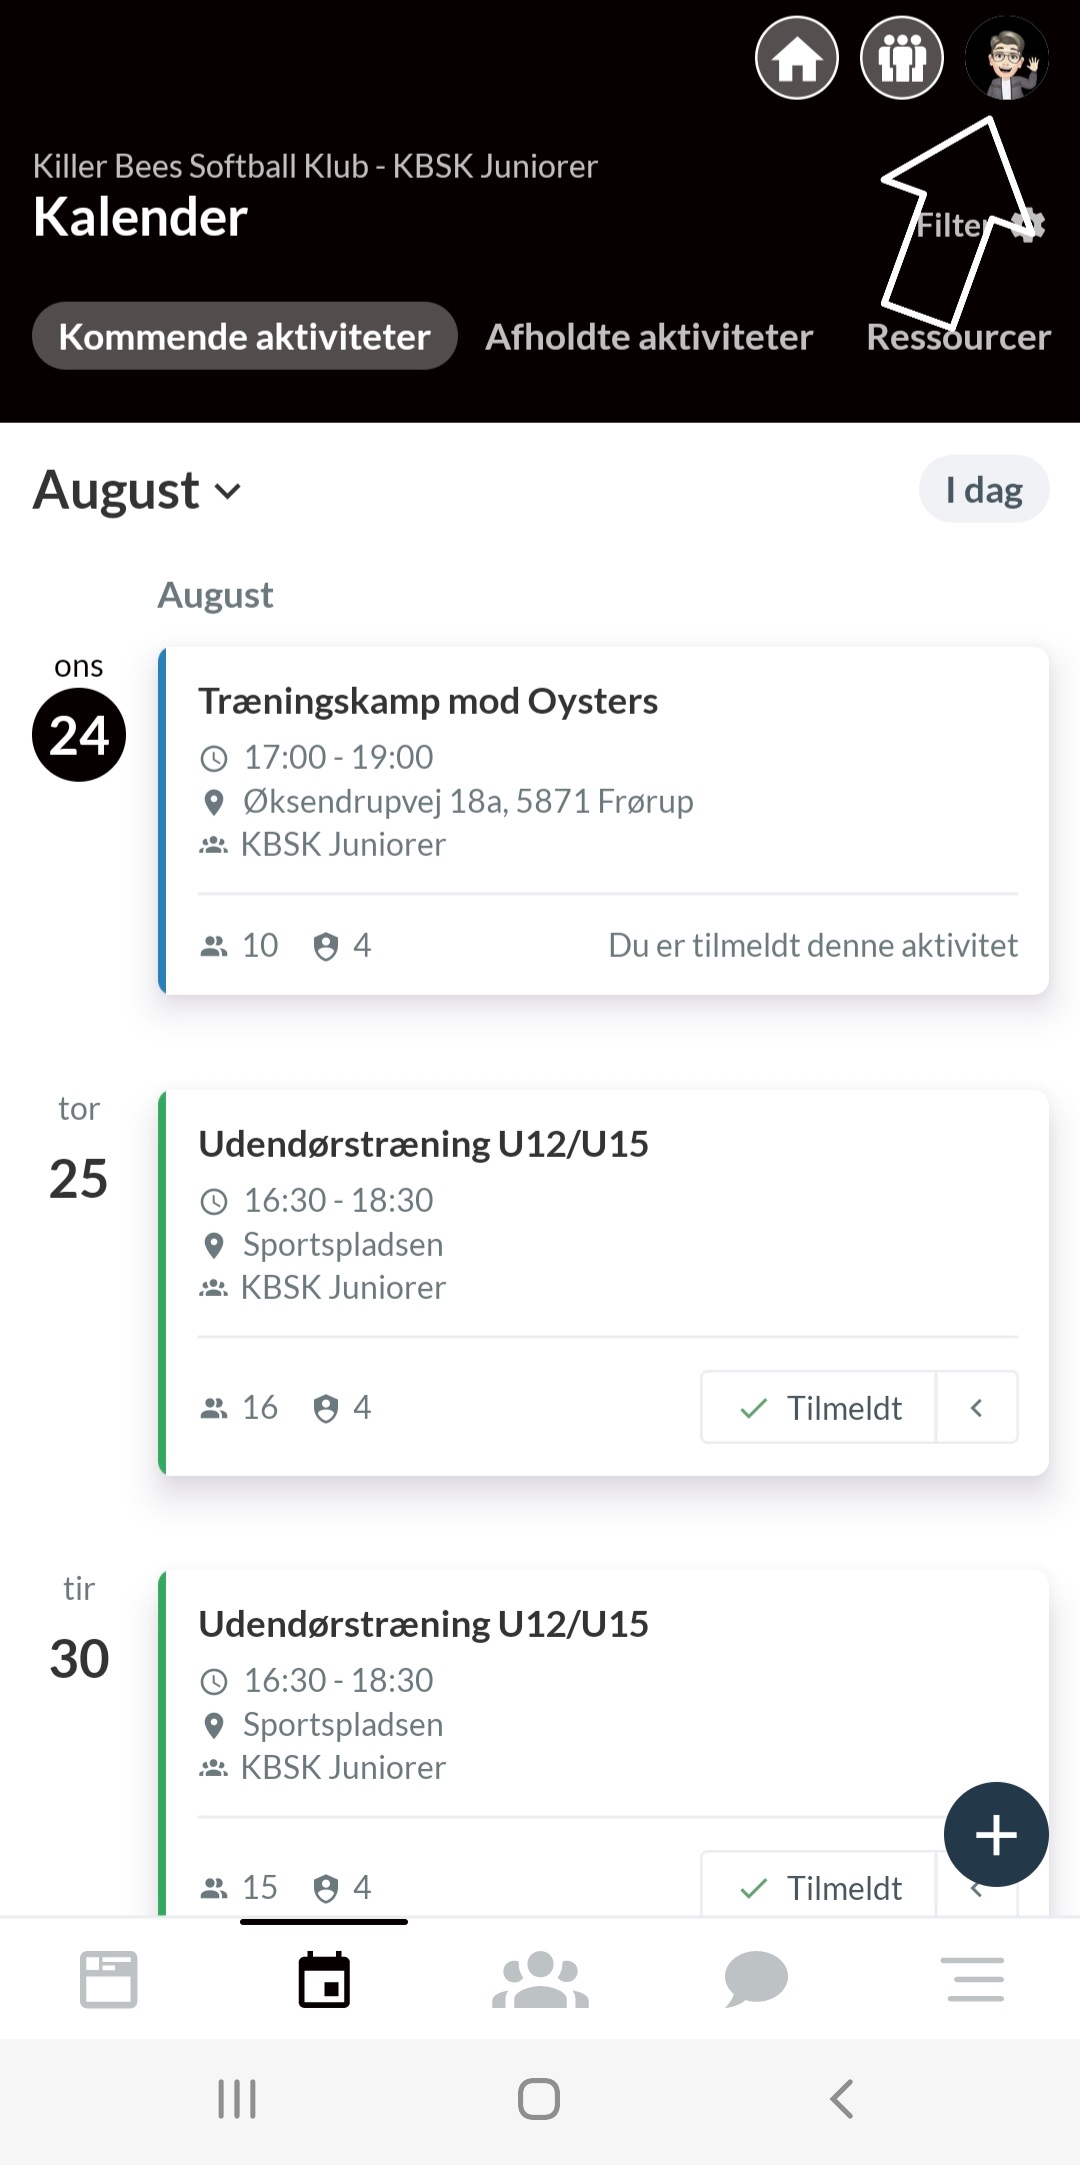Select Kommende aktiviteter tab
The width and height of the screenshot is (1080, 2165).
point(244,336)
